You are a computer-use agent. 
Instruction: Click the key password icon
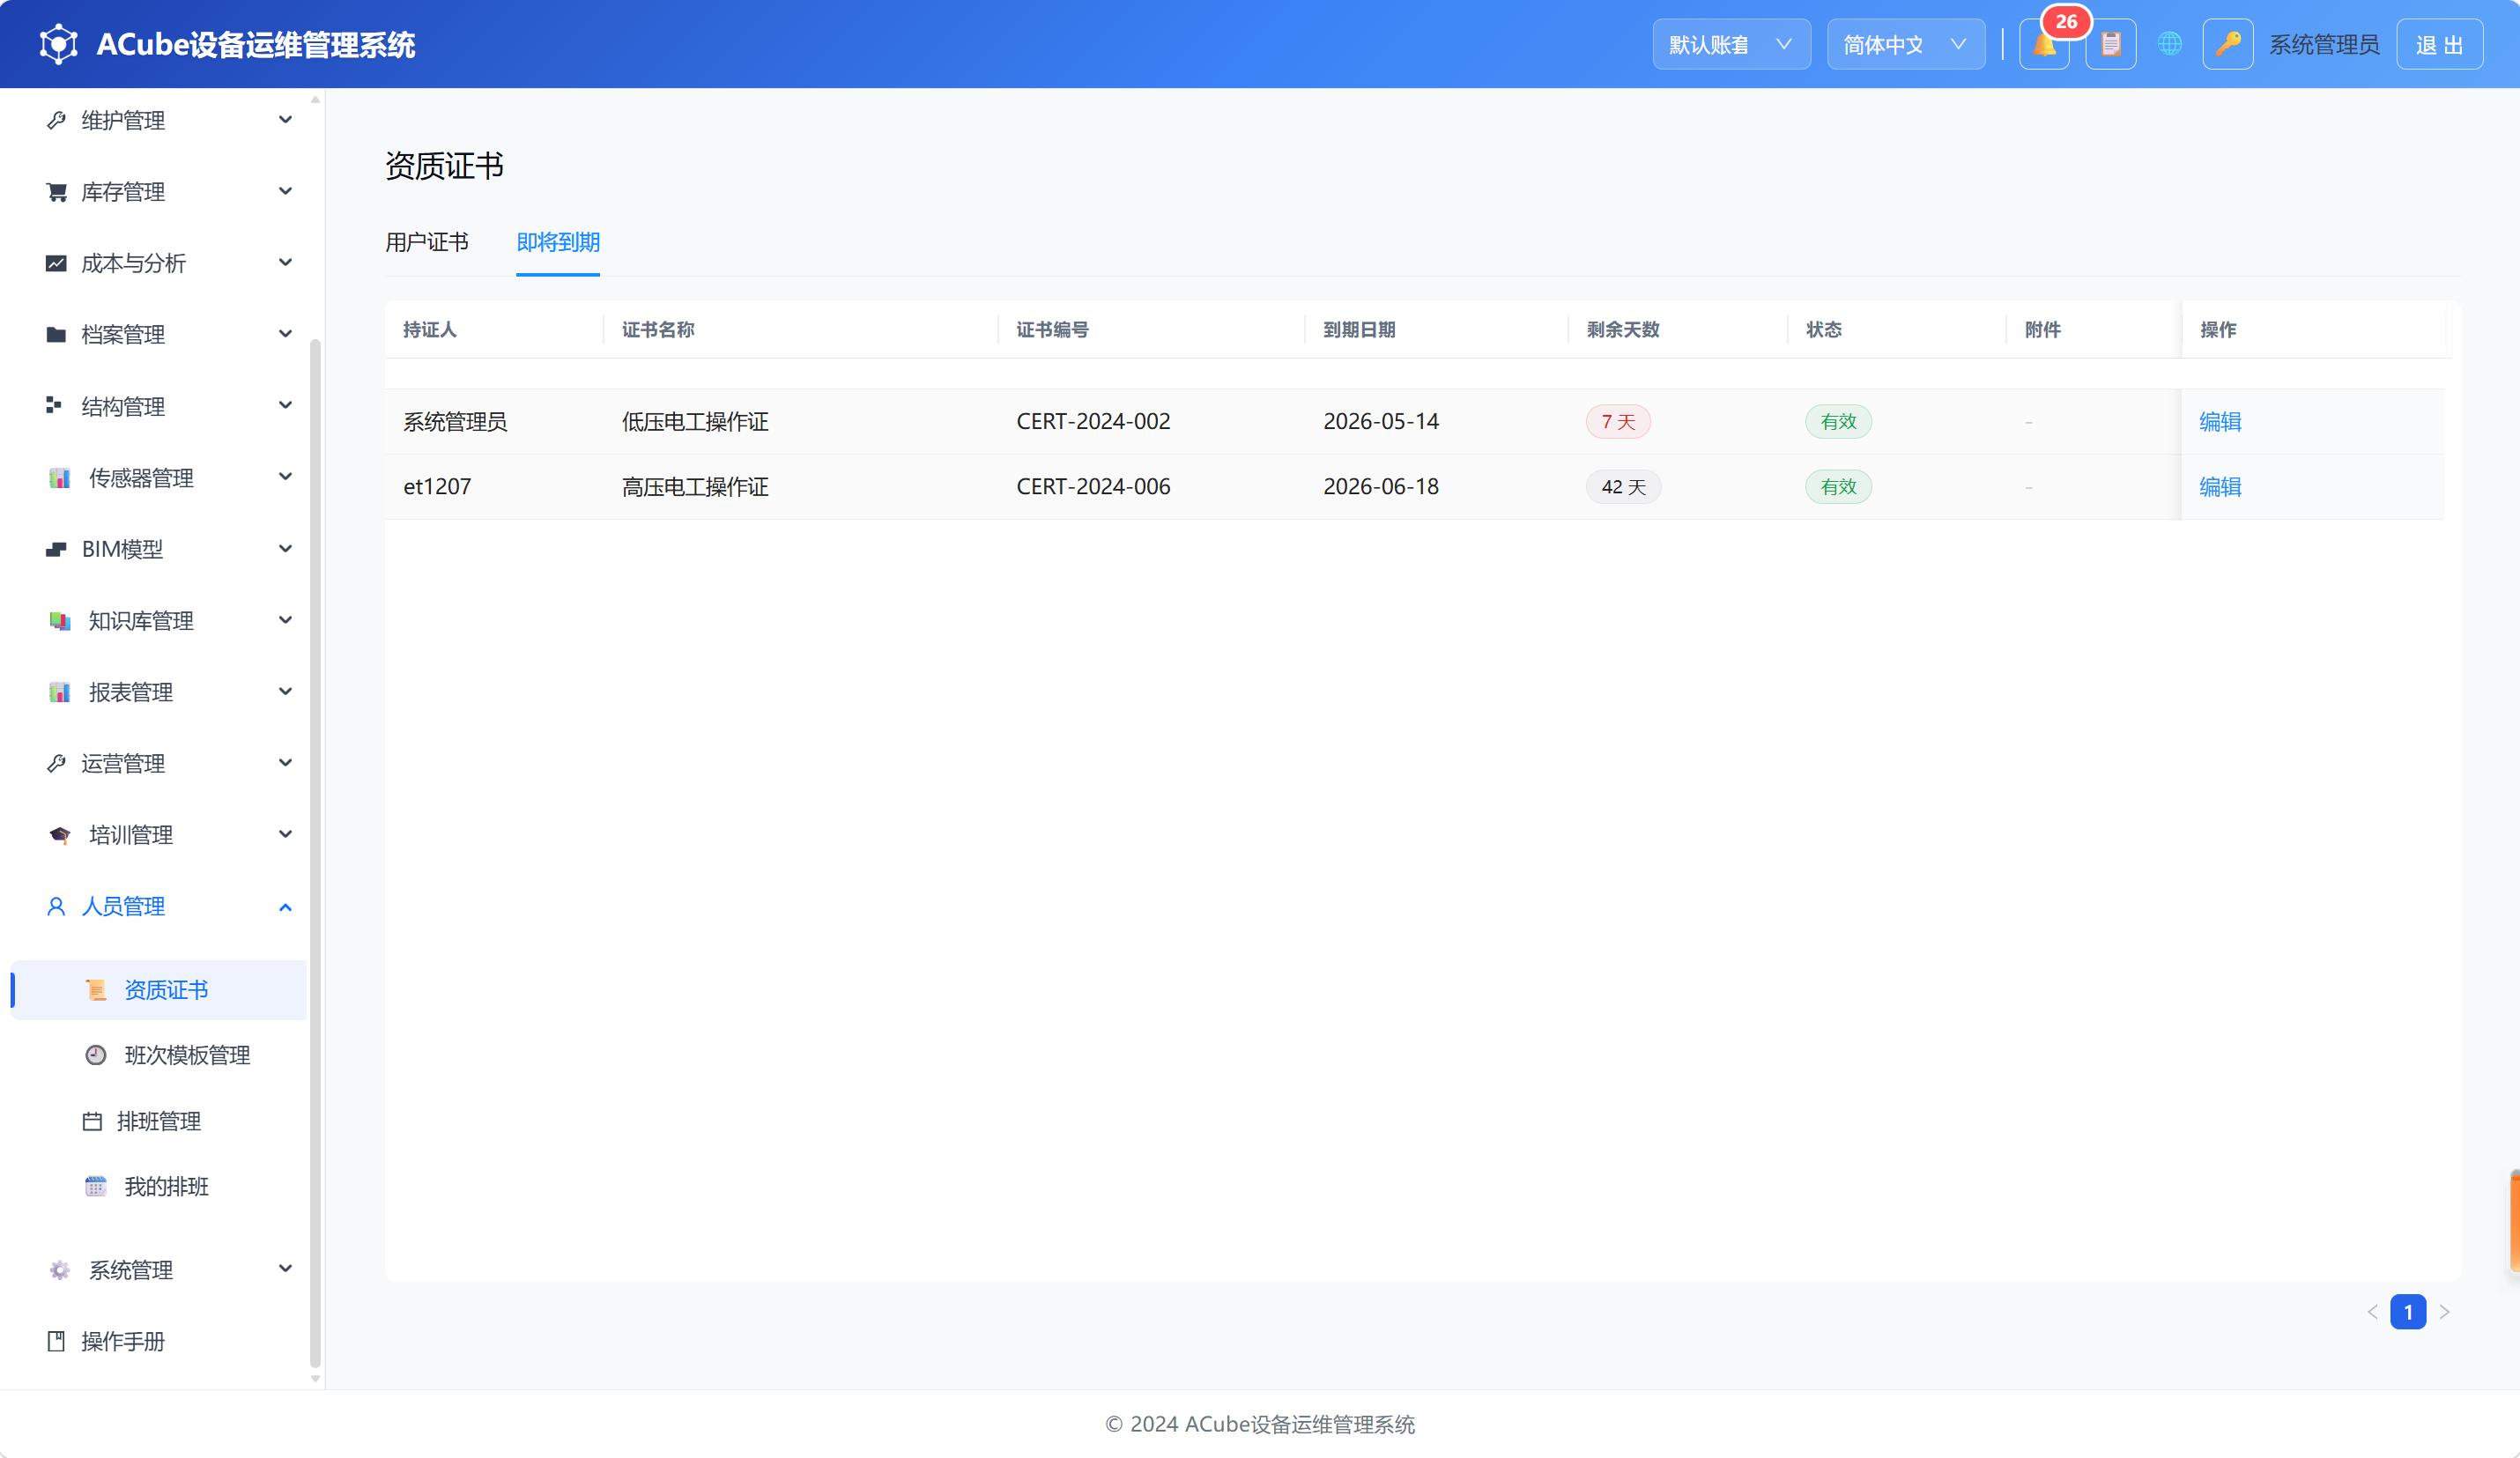(2227, 44)
